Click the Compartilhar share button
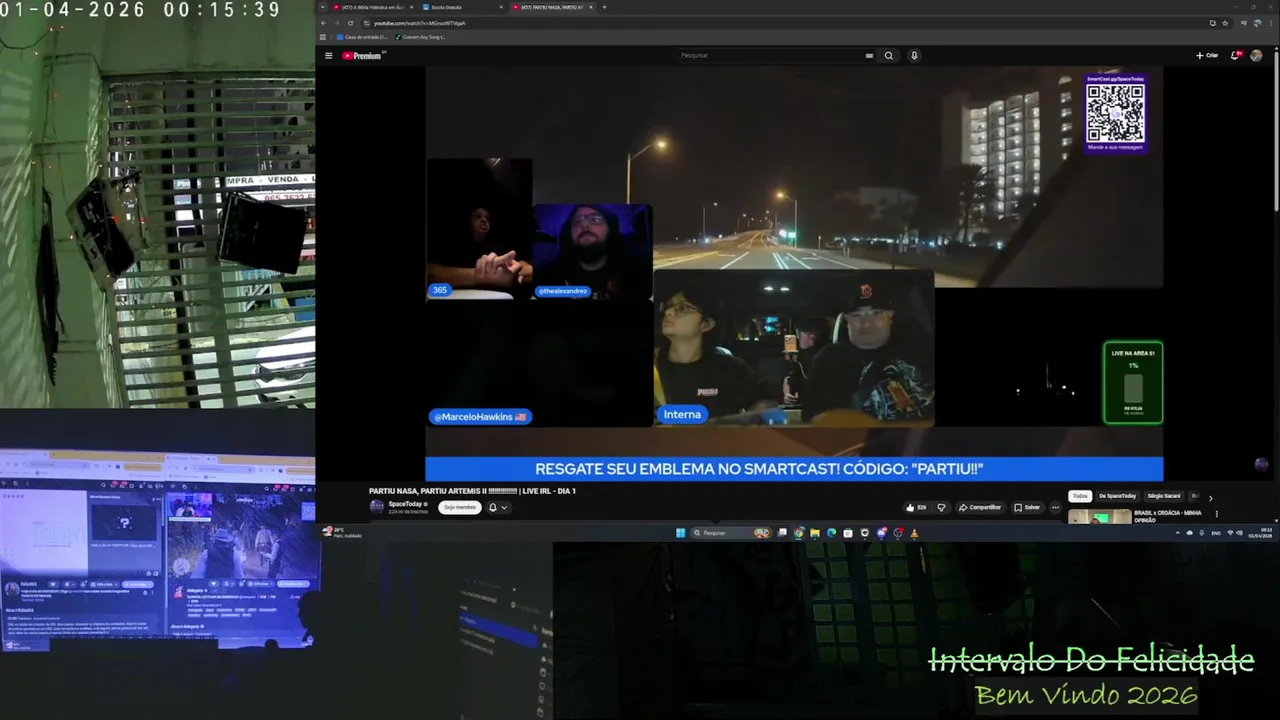Screen dimensions: 1280x720 tap(980, 507)
